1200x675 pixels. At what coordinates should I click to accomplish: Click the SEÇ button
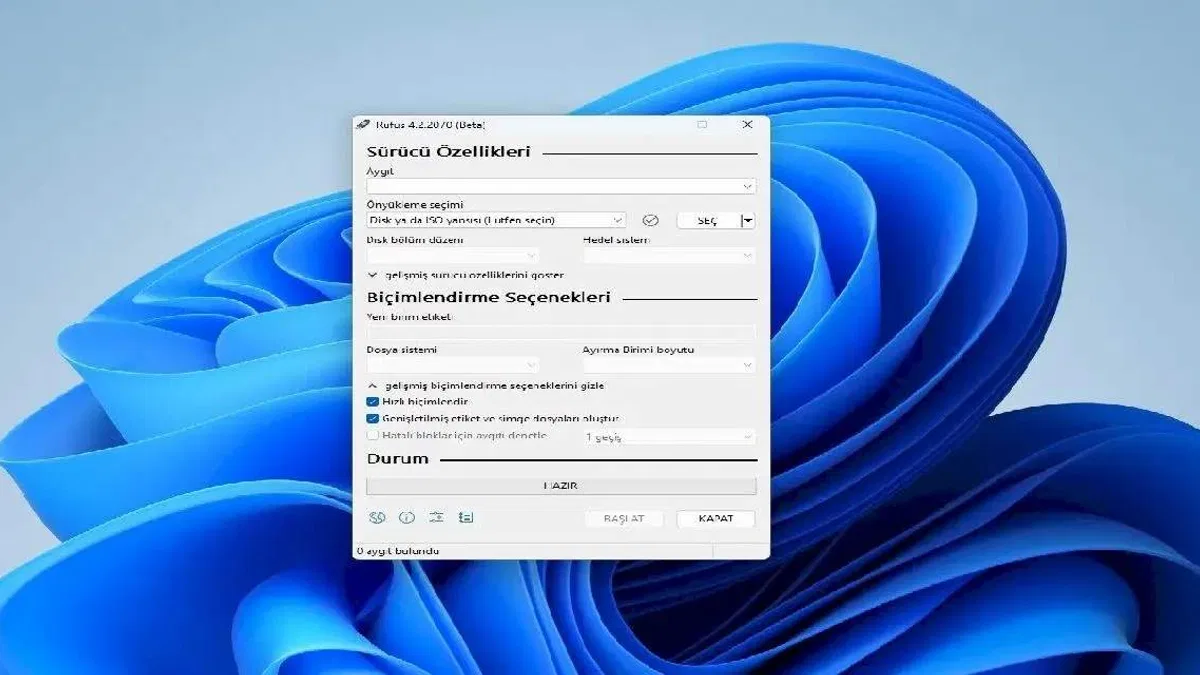[708, 220]
